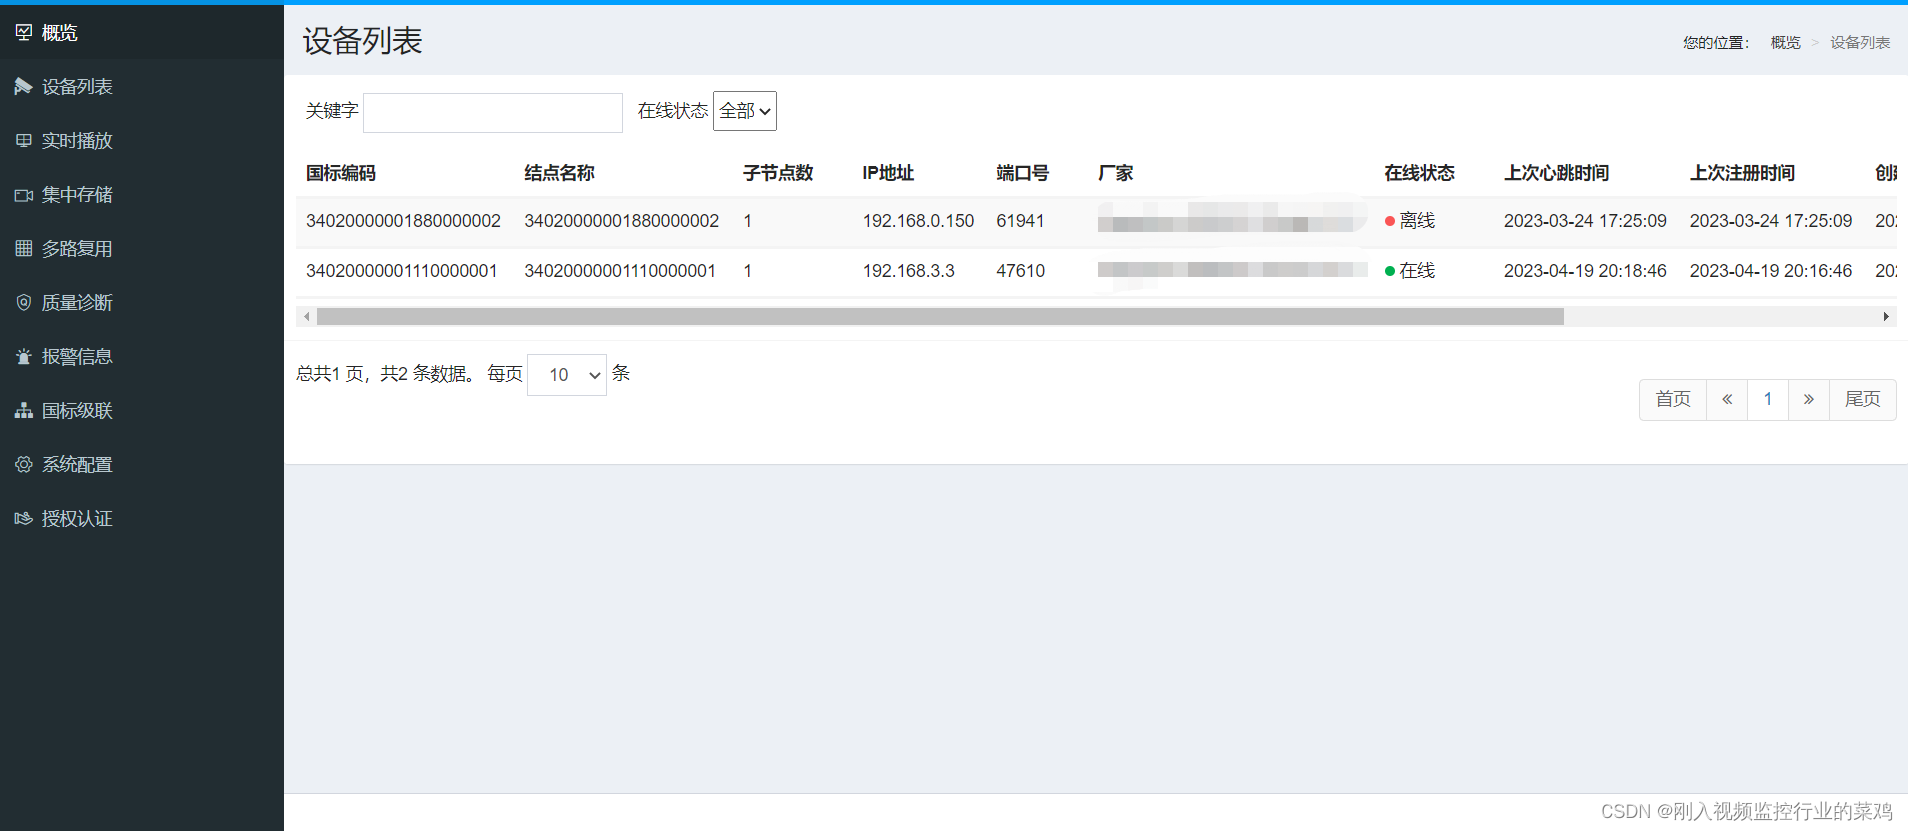
Task: Select 国标编码 cell 34020000001110000001
Action: click(402, 271)
